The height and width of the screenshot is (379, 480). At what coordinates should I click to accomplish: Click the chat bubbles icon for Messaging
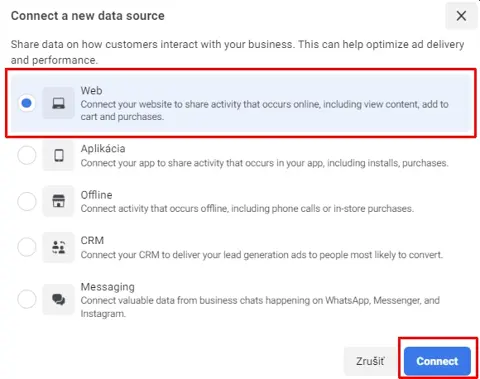click(58, 299)
